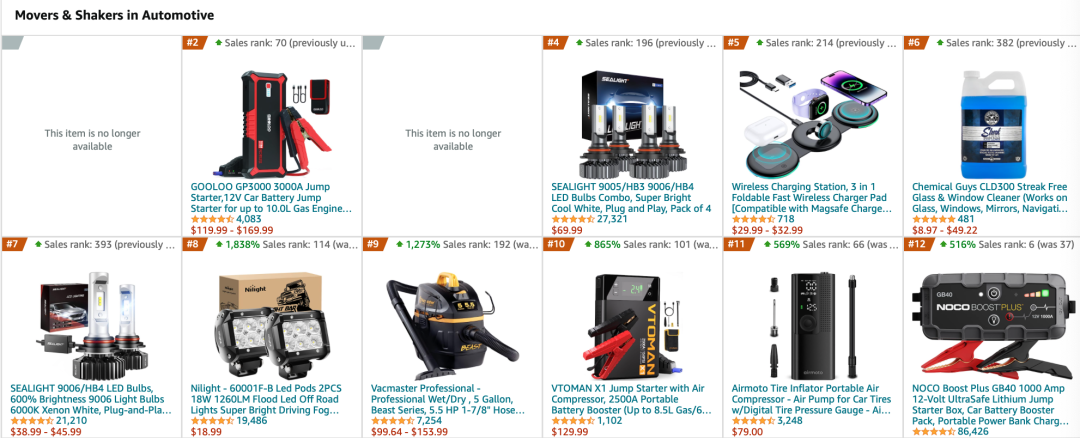The image size is (1080, 438).
Task: Open Chemical Guys CLD300 title link
Action: (993, 197)
